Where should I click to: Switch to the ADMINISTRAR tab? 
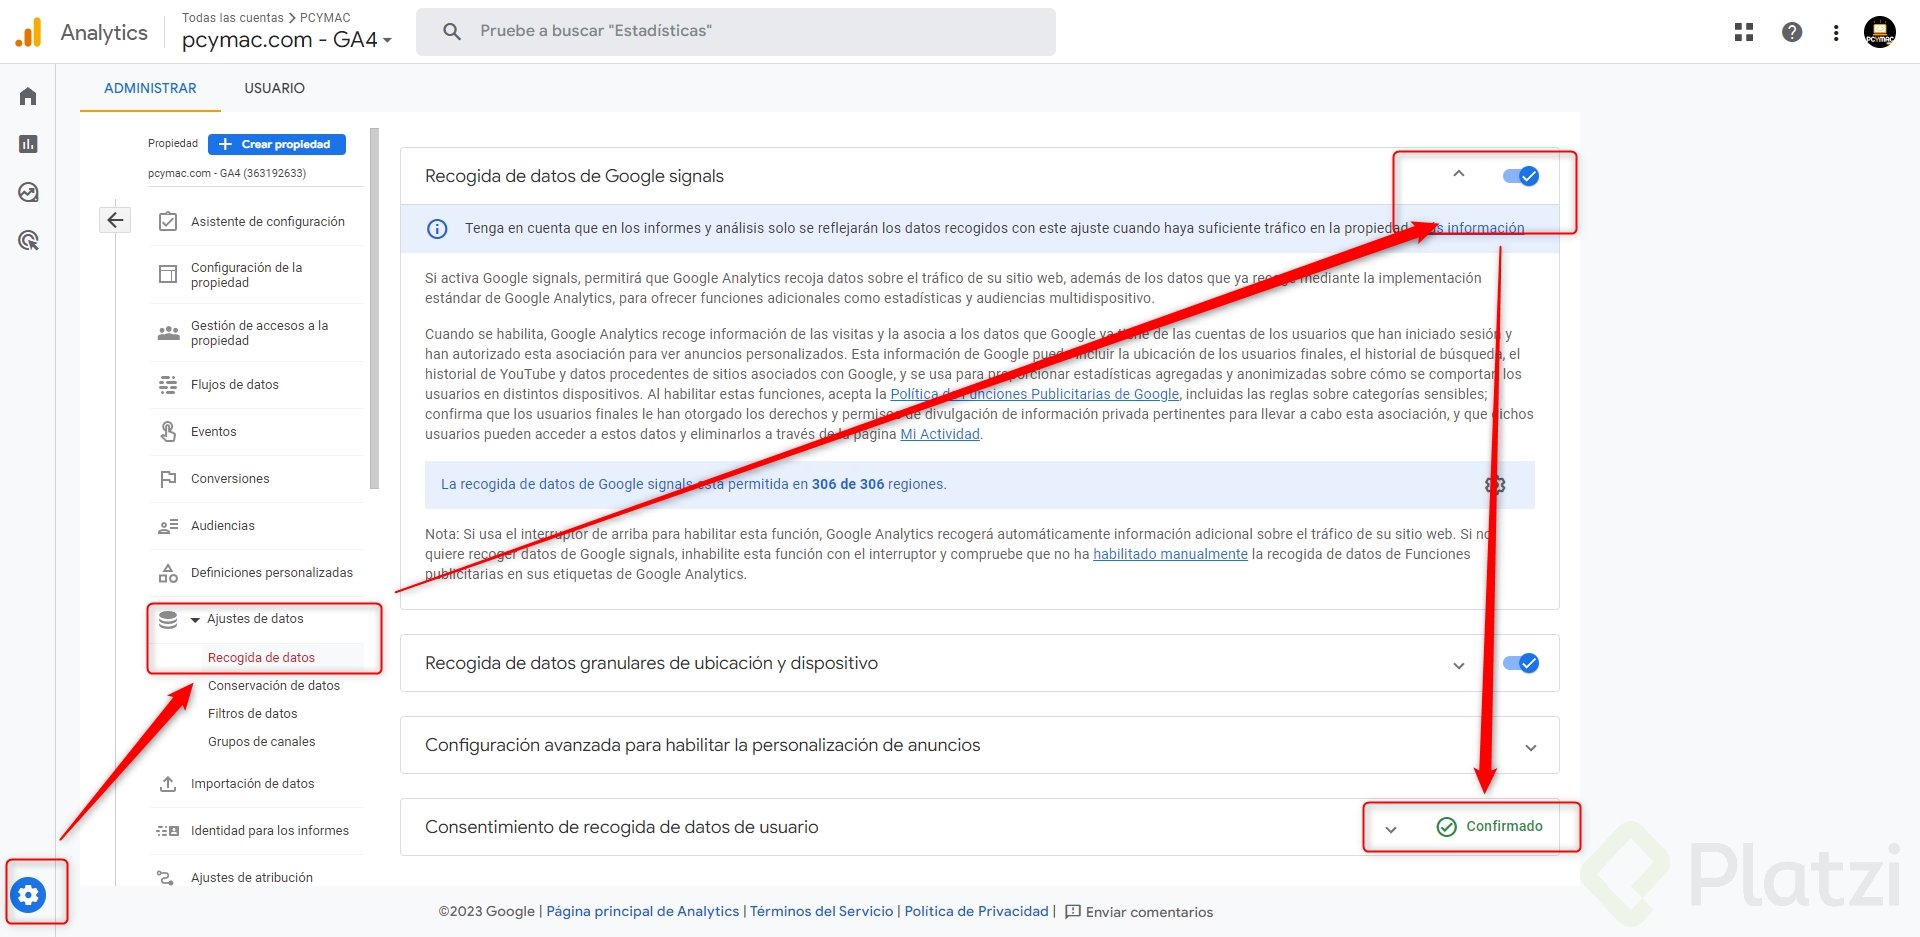pyautogui.click(x=150, y=88)
